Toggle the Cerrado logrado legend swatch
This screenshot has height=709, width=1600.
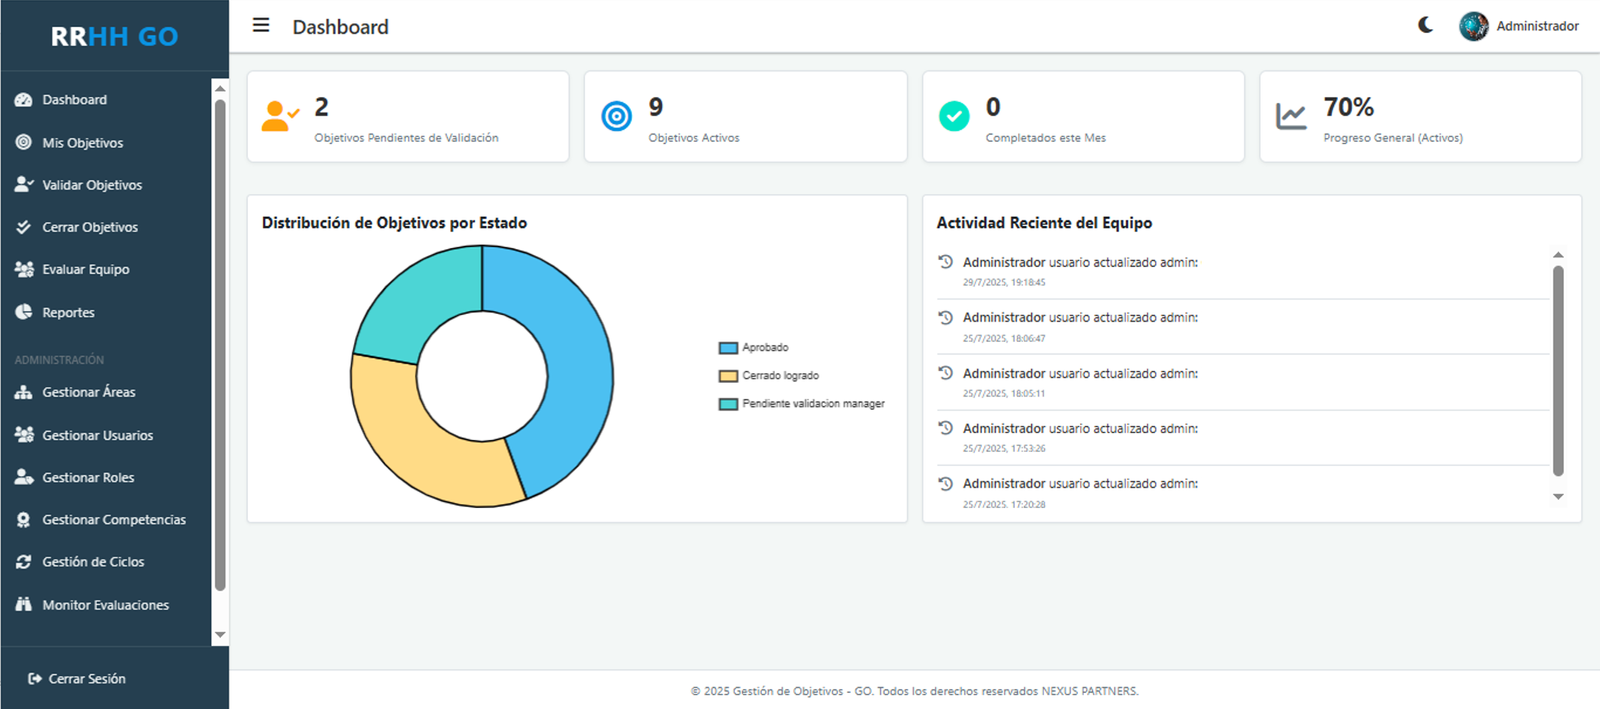(728, 376)
